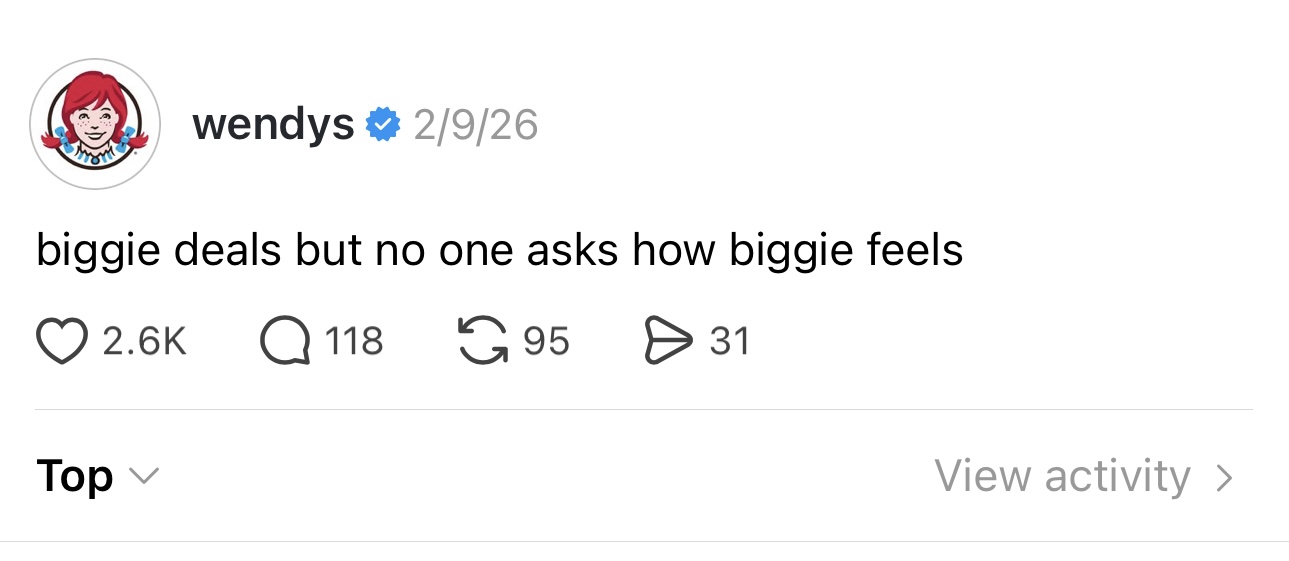Screen dimensions: 1289x561
Task: Open the Top sort dropdown
Action: [x=75, y=476]
